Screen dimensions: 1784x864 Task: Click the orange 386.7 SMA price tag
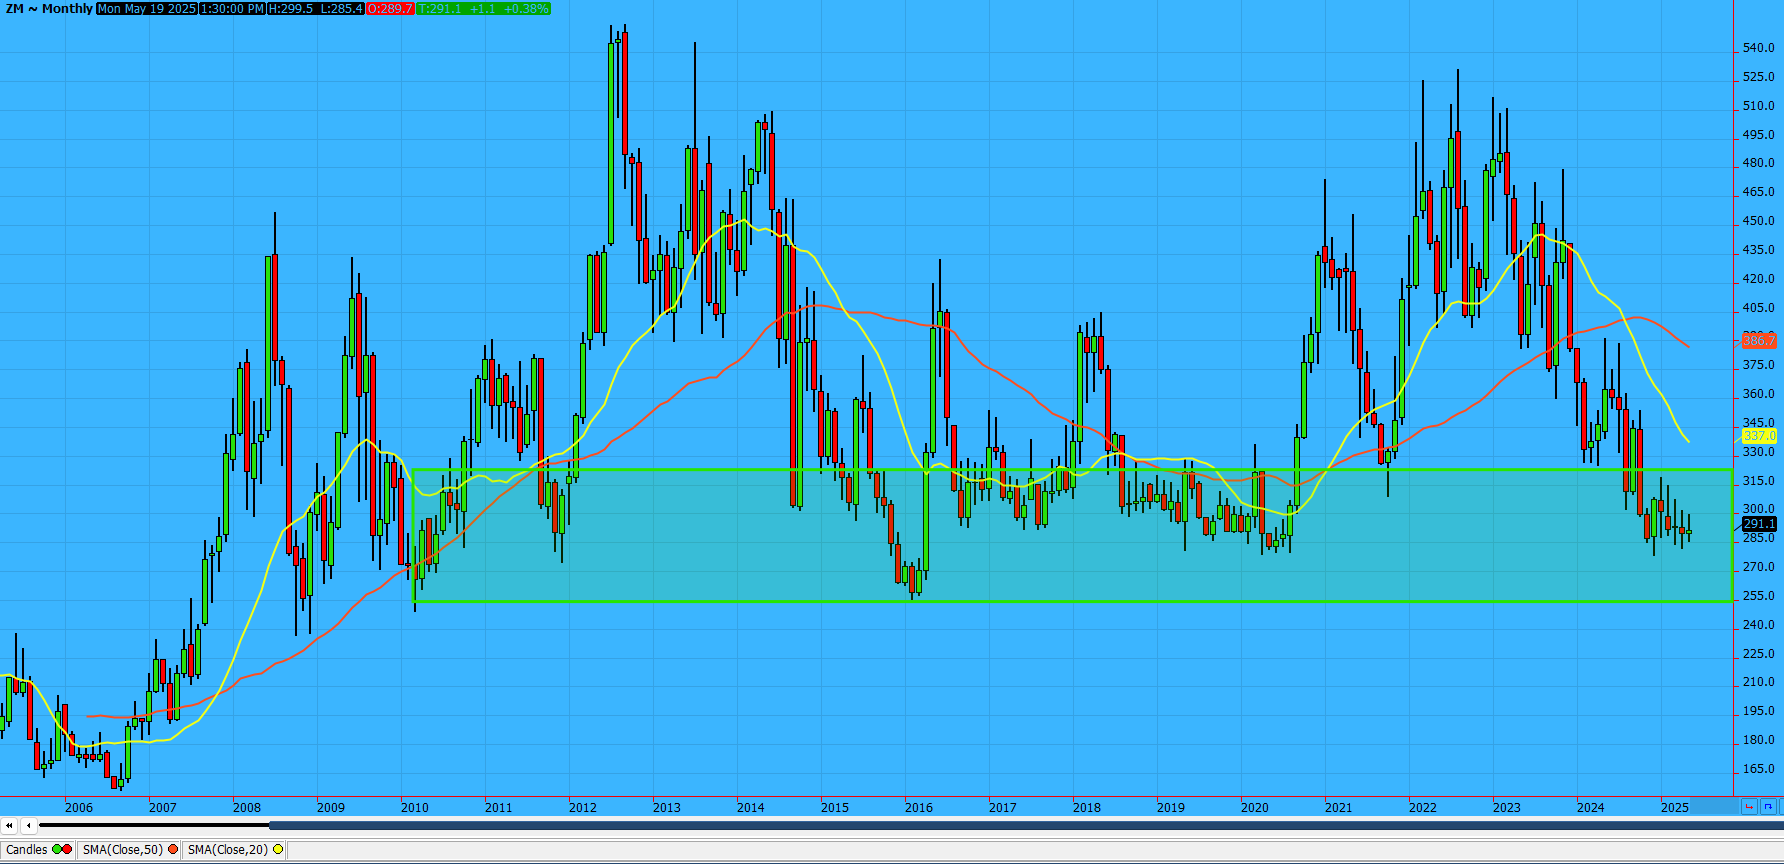pos(1759,341)
